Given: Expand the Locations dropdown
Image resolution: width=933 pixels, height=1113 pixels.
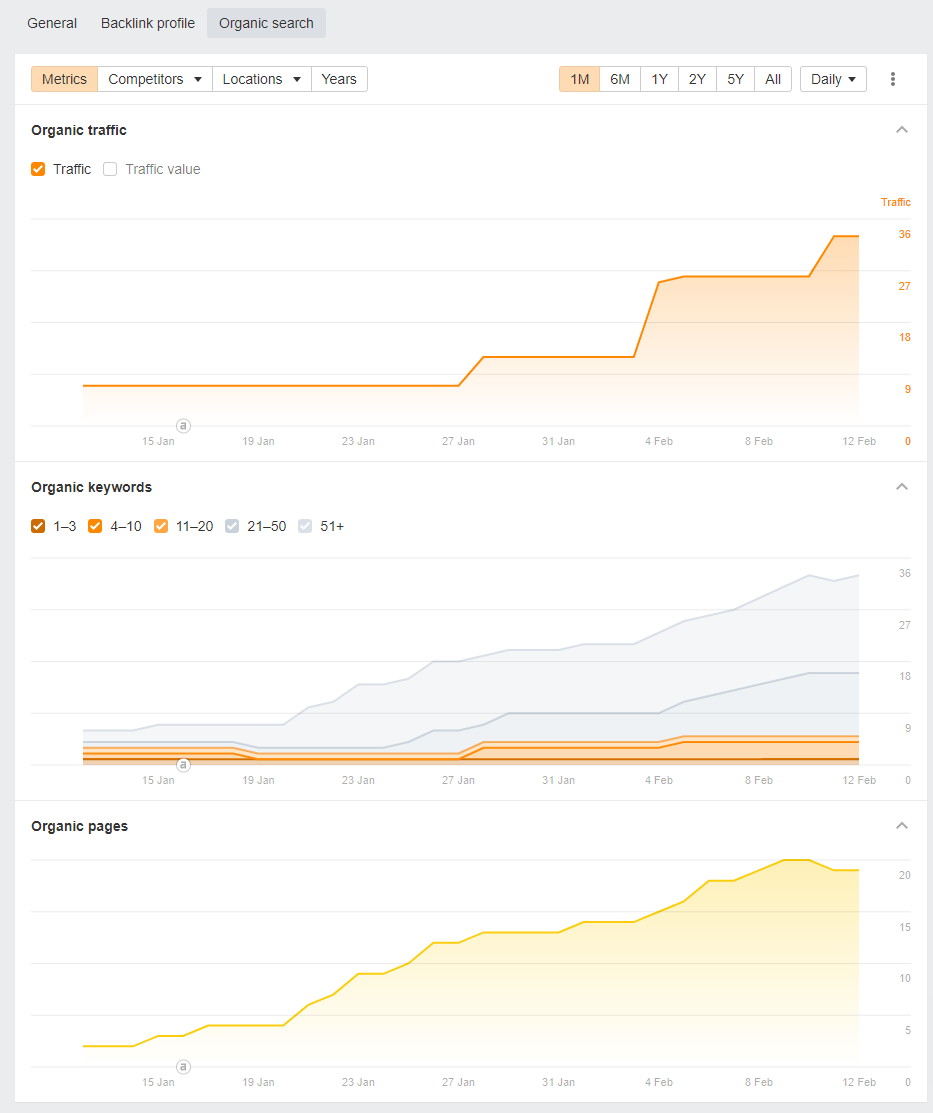Looking at the screenshot, I should 262,79.
